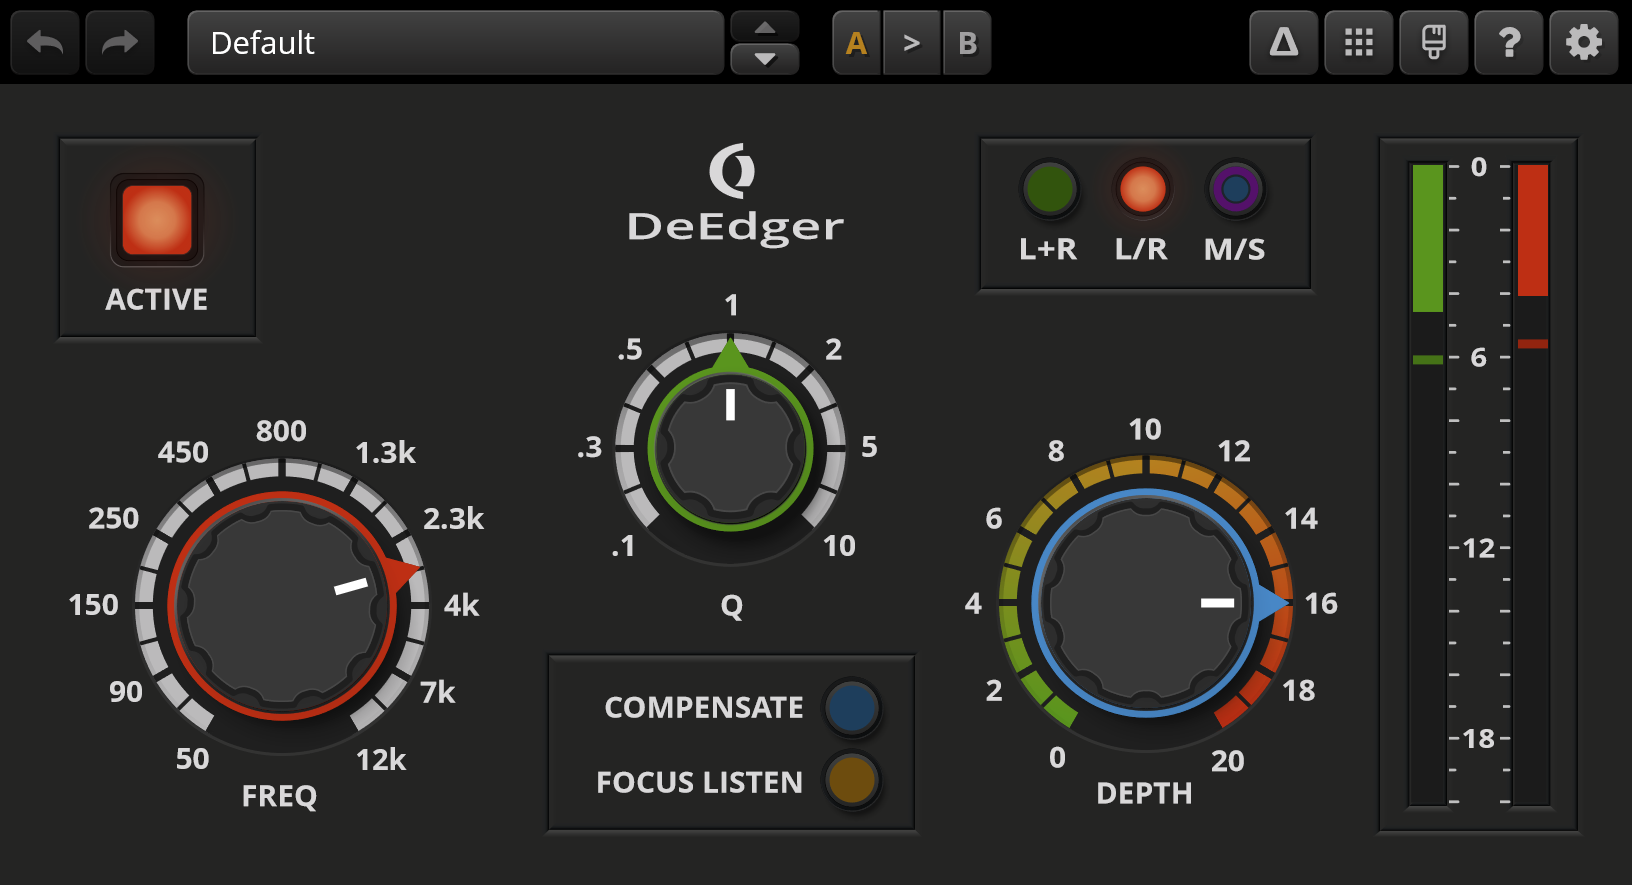Click the 800 label on FREQ dial
This screenshot has height=885, width=1632.
(x=281, y=431)
